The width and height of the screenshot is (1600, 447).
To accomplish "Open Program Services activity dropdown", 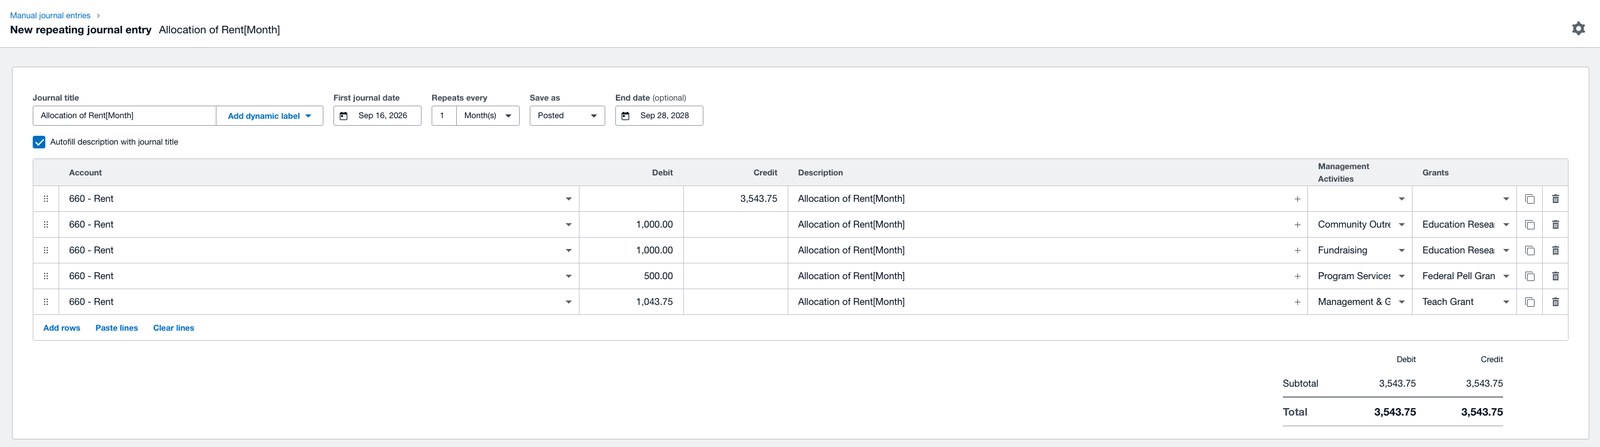I will (x=1360, y=276).
